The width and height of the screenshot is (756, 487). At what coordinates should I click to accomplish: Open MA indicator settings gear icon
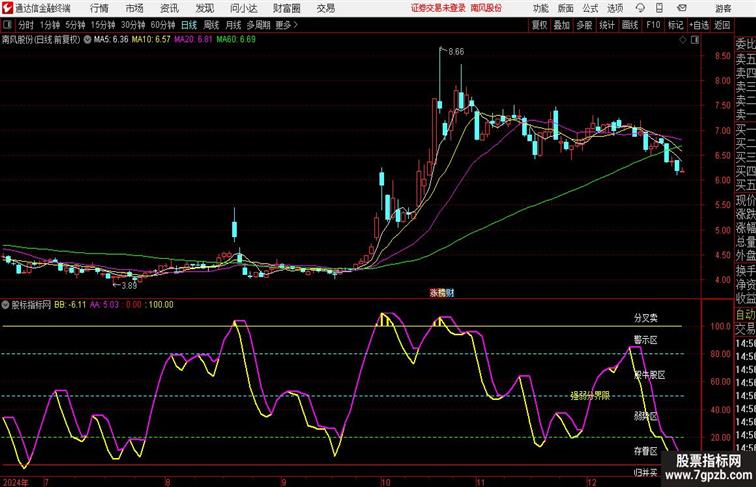[87, 40]
